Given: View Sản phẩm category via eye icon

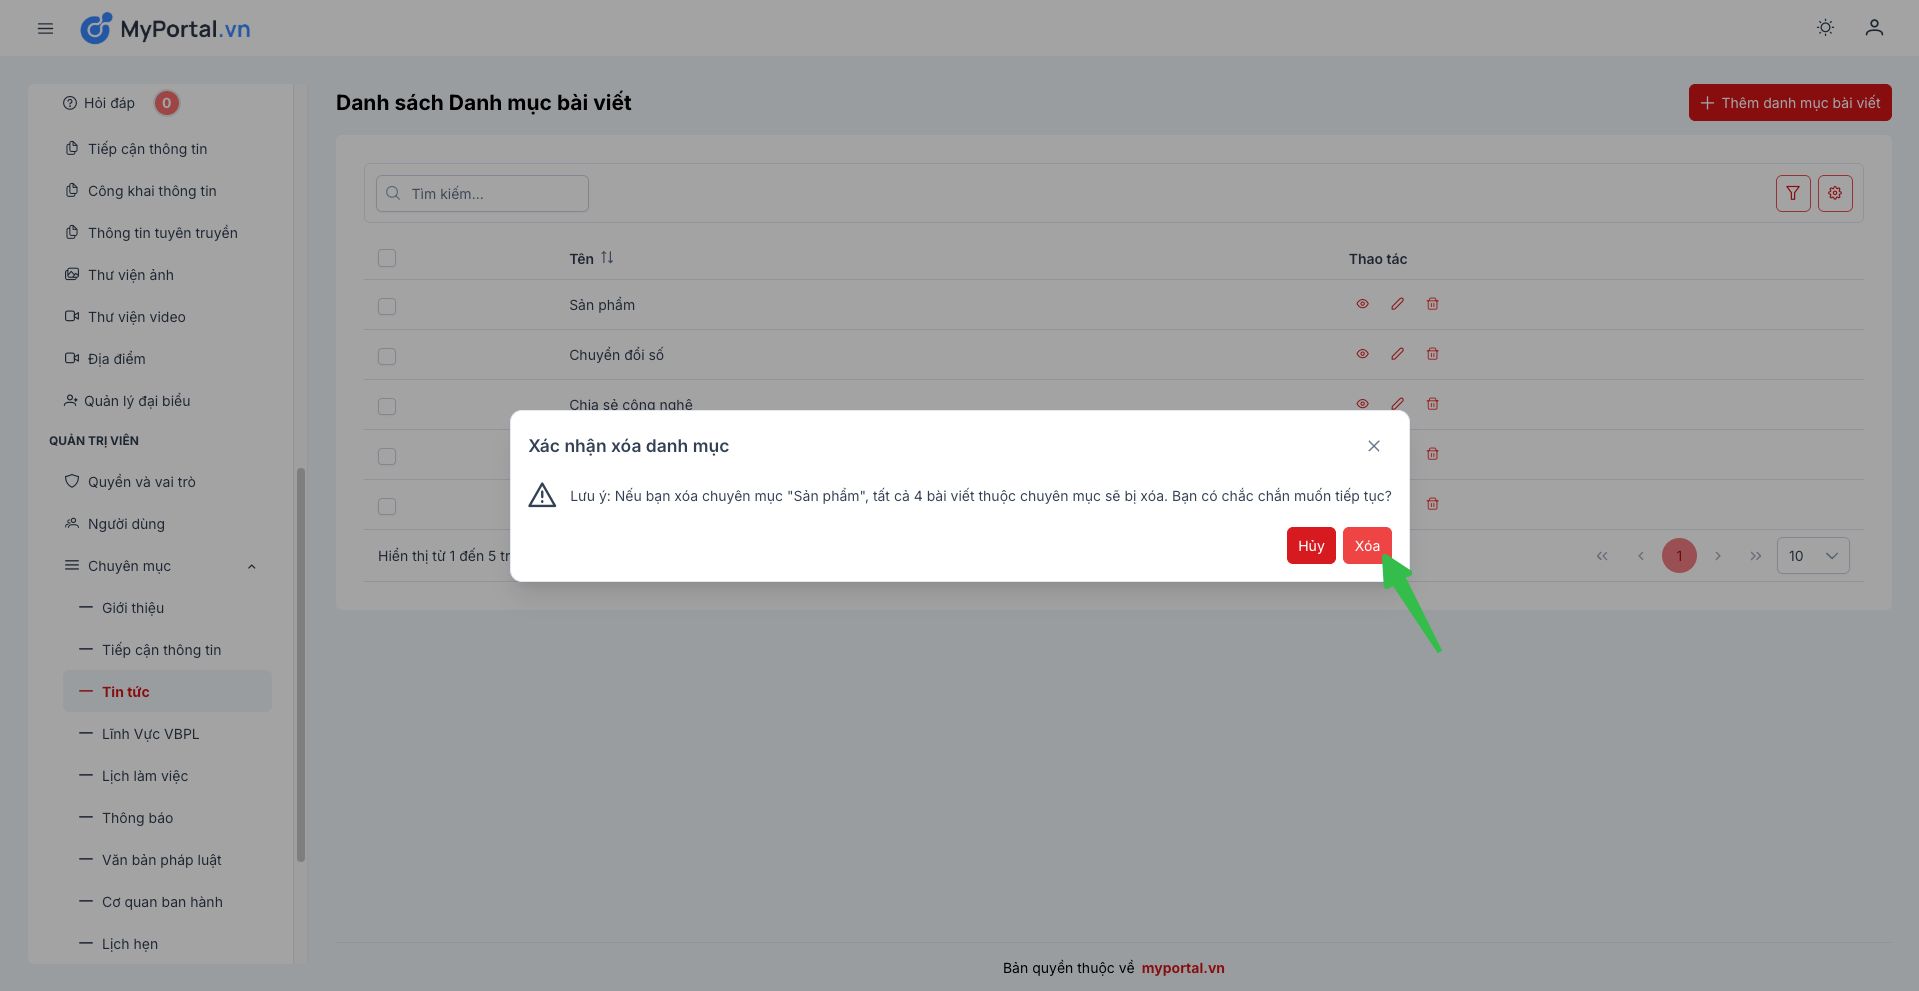Looking at the screenshot, I should coord(1362,304).
